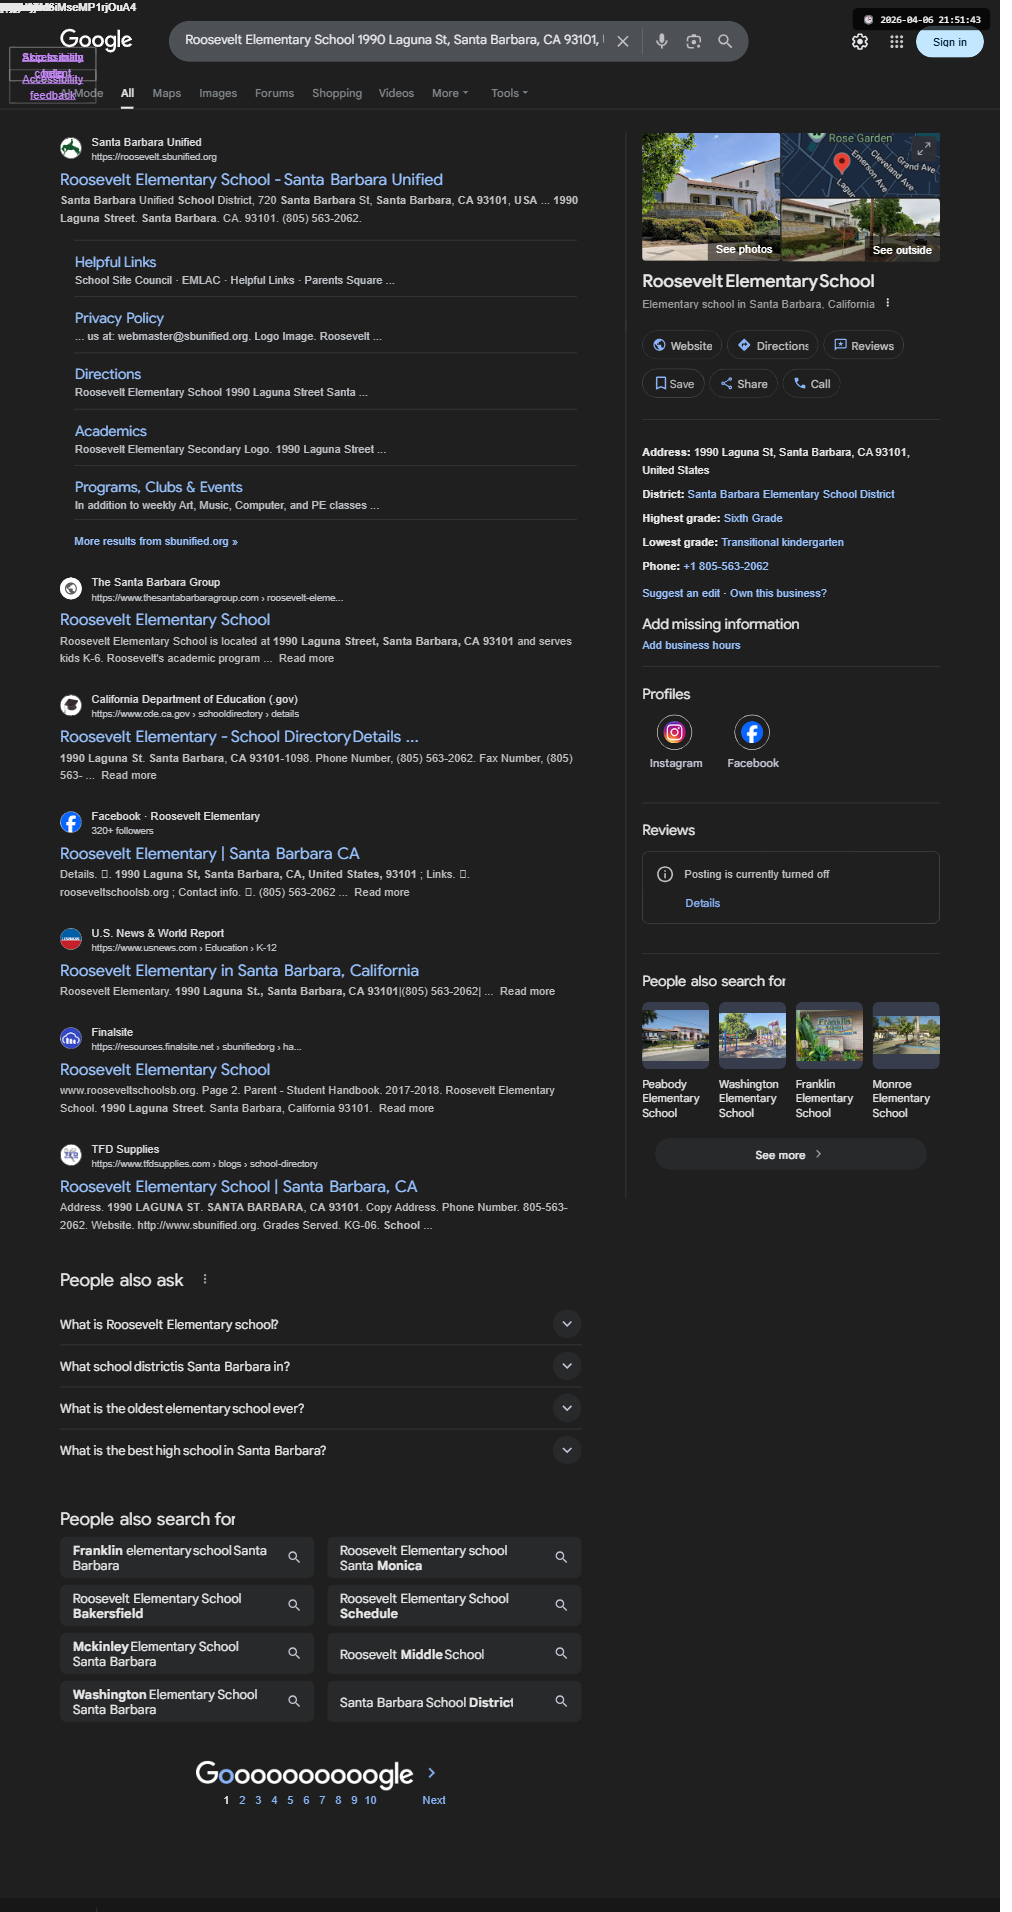This screenshot has width=1012, height=1912.
Task: Click phone number +1 805-563-2062
Action: pos(726,566)
